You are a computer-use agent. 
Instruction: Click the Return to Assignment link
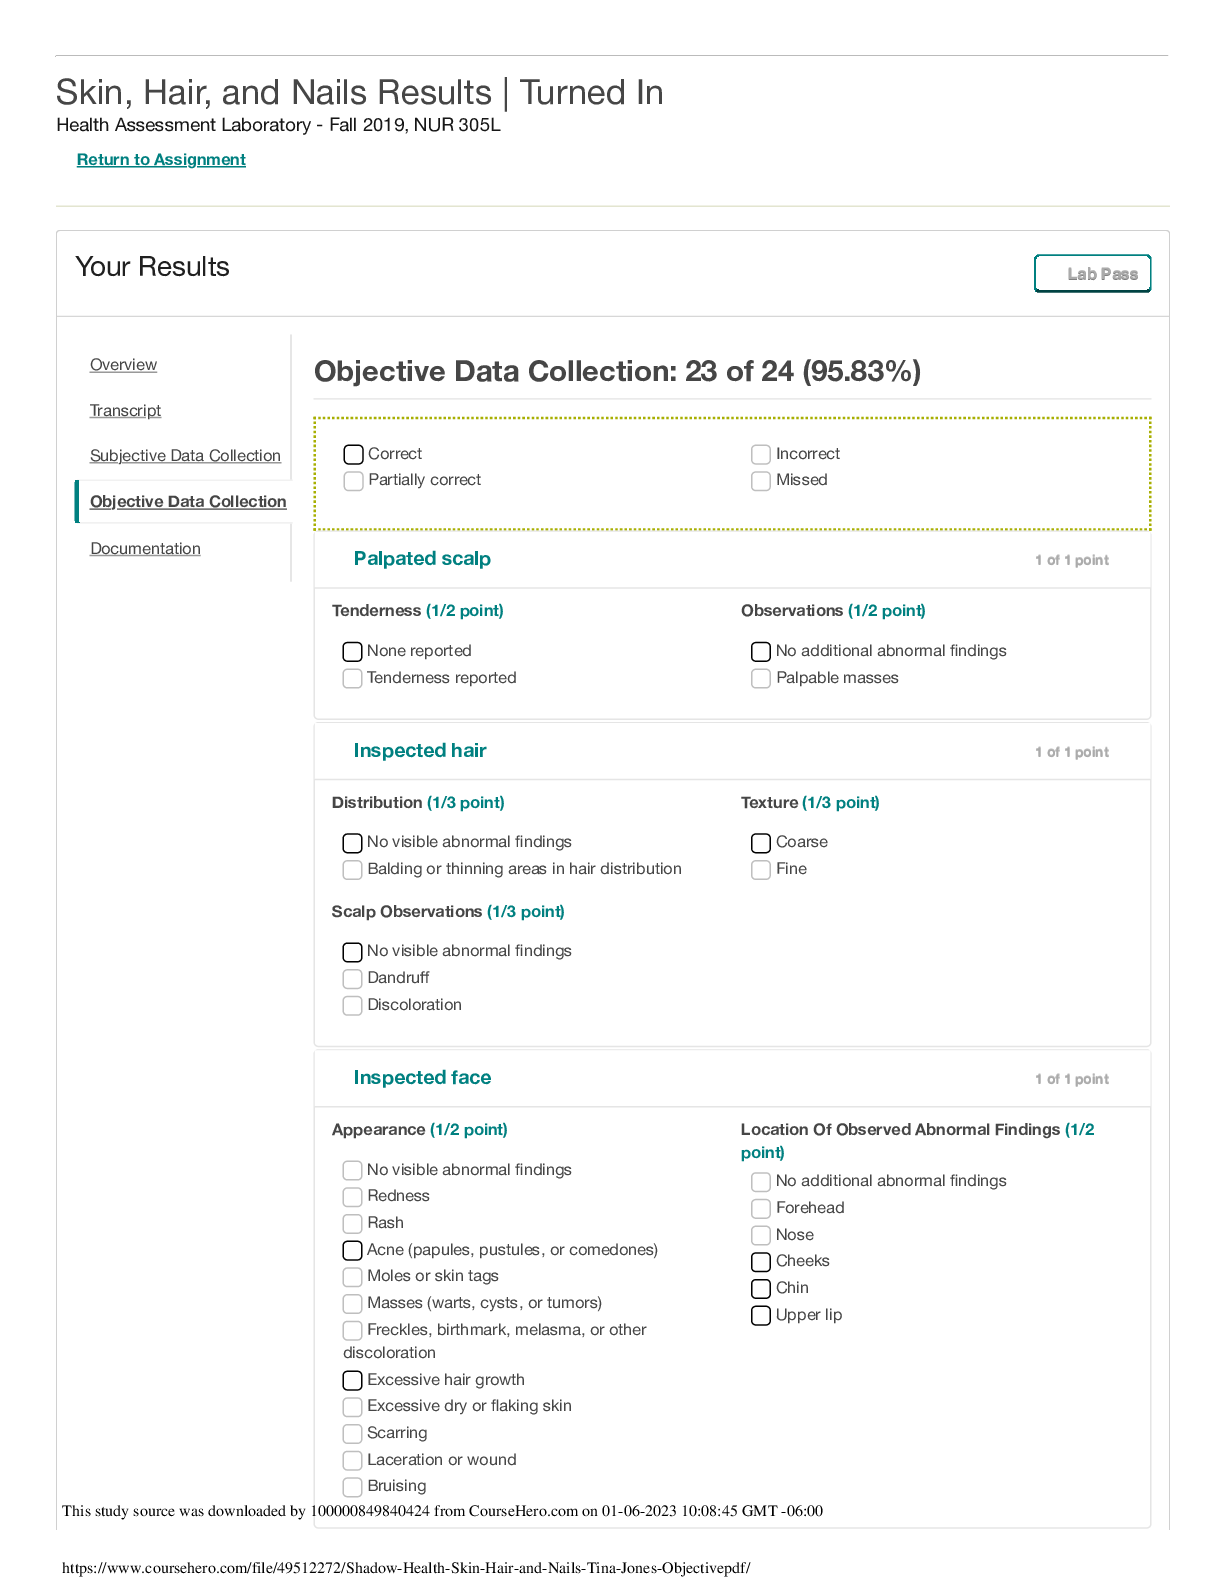click(161, 160)
